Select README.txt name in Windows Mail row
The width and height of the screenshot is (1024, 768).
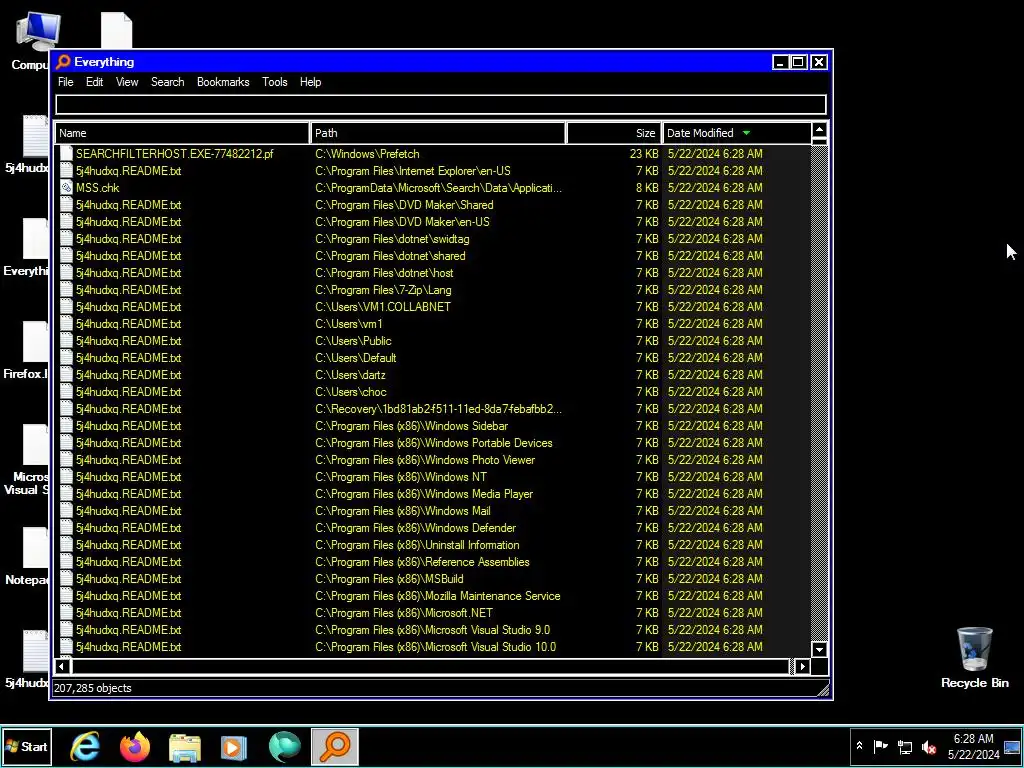point(128,511)
